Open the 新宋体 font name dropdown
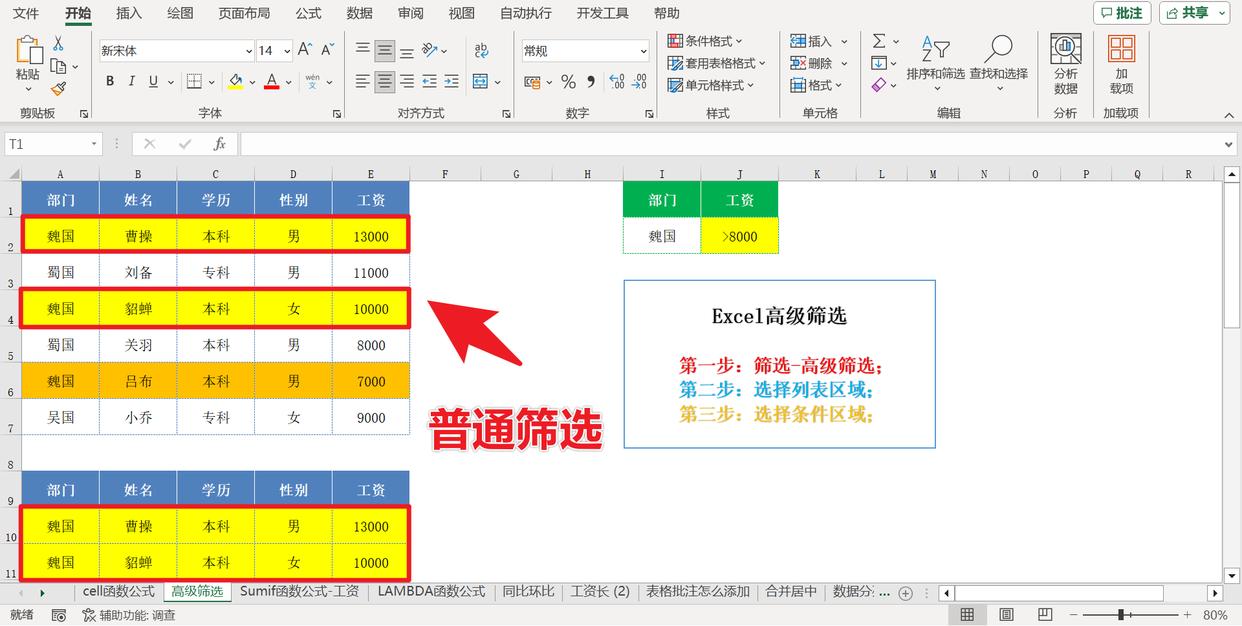 [249, 51]
